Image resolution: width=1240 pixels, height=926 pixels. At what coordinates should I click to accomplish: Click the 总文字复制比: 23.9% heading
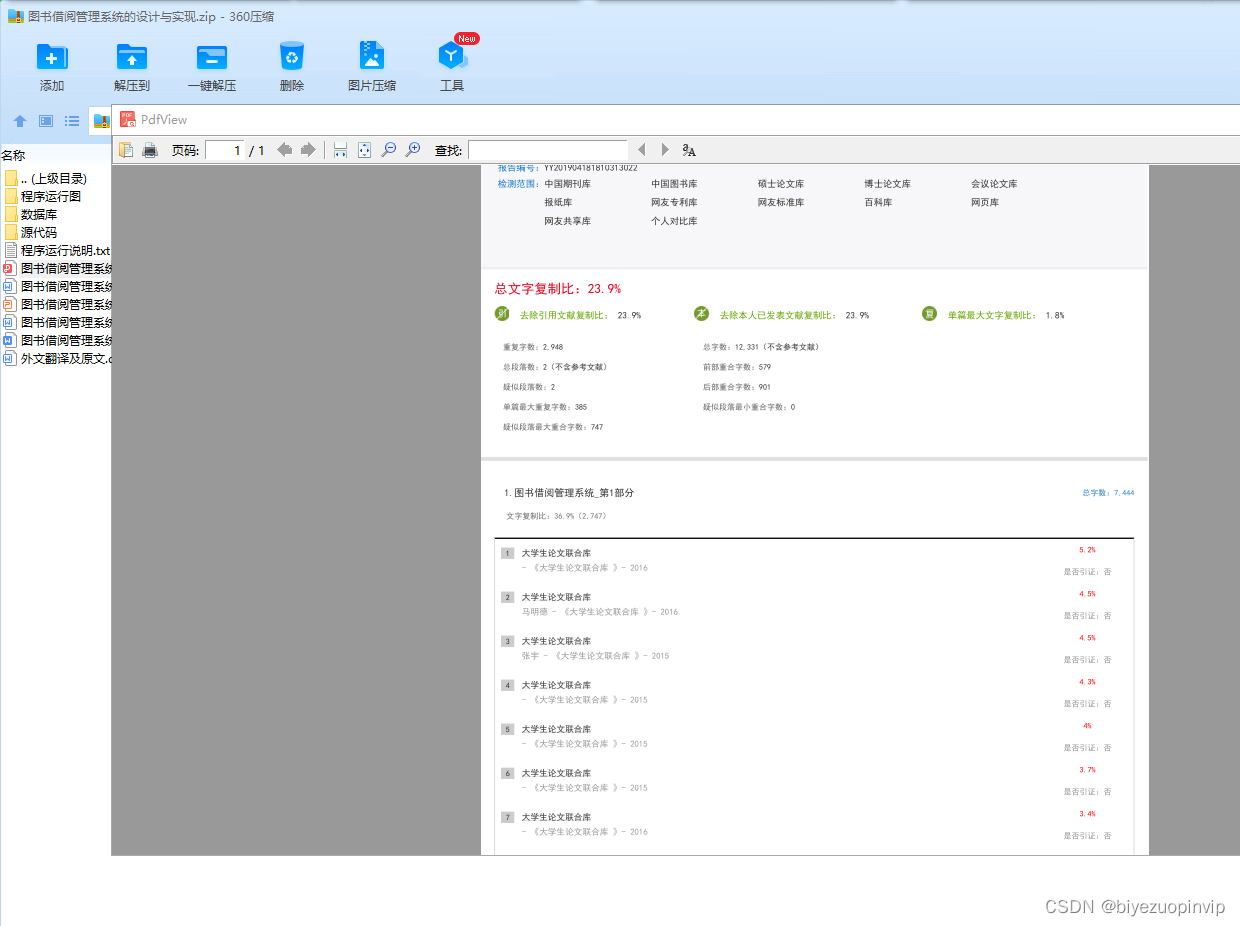[558, 288]
